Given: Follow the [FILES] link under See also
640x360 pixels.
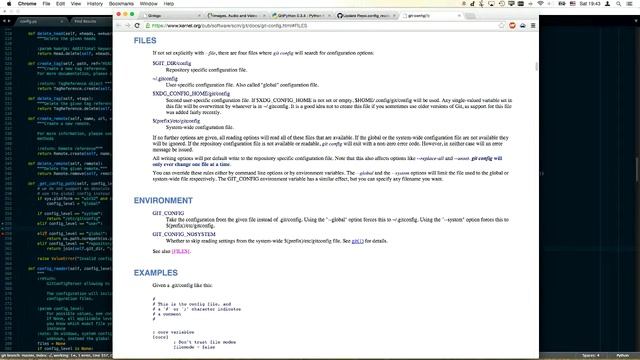Looking at the screenshot, I should pos(180,251).
